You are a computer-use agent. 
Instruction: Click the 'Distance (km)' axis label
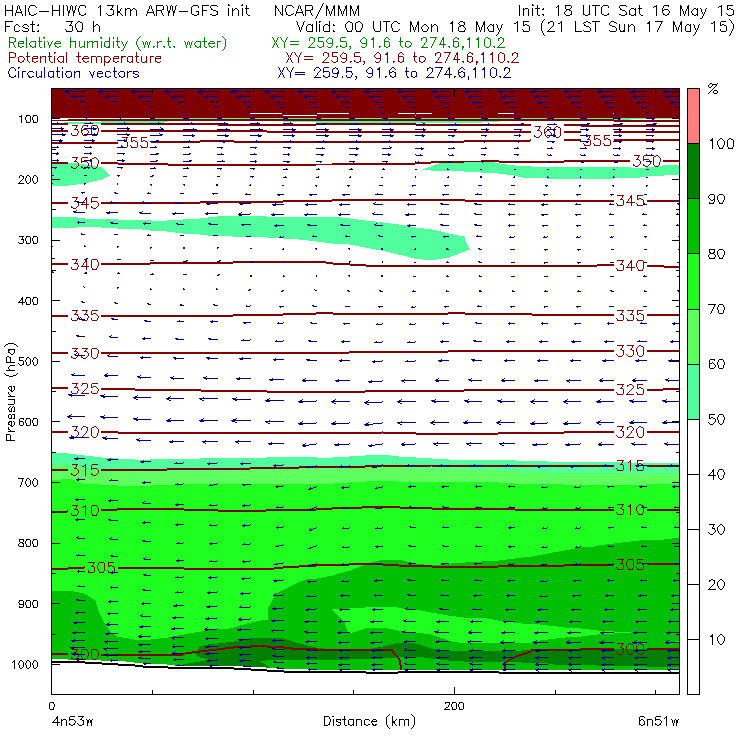[x=369, y=722]
